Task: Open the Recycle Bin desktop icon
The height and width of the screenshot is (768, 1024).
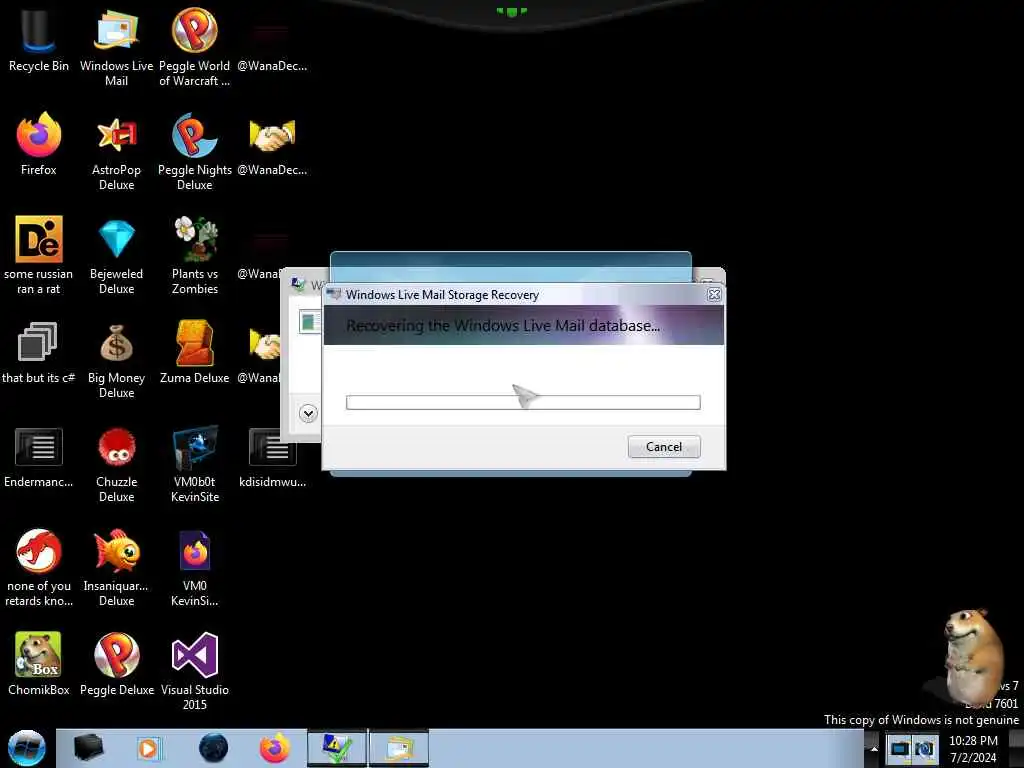Action: 39,40
